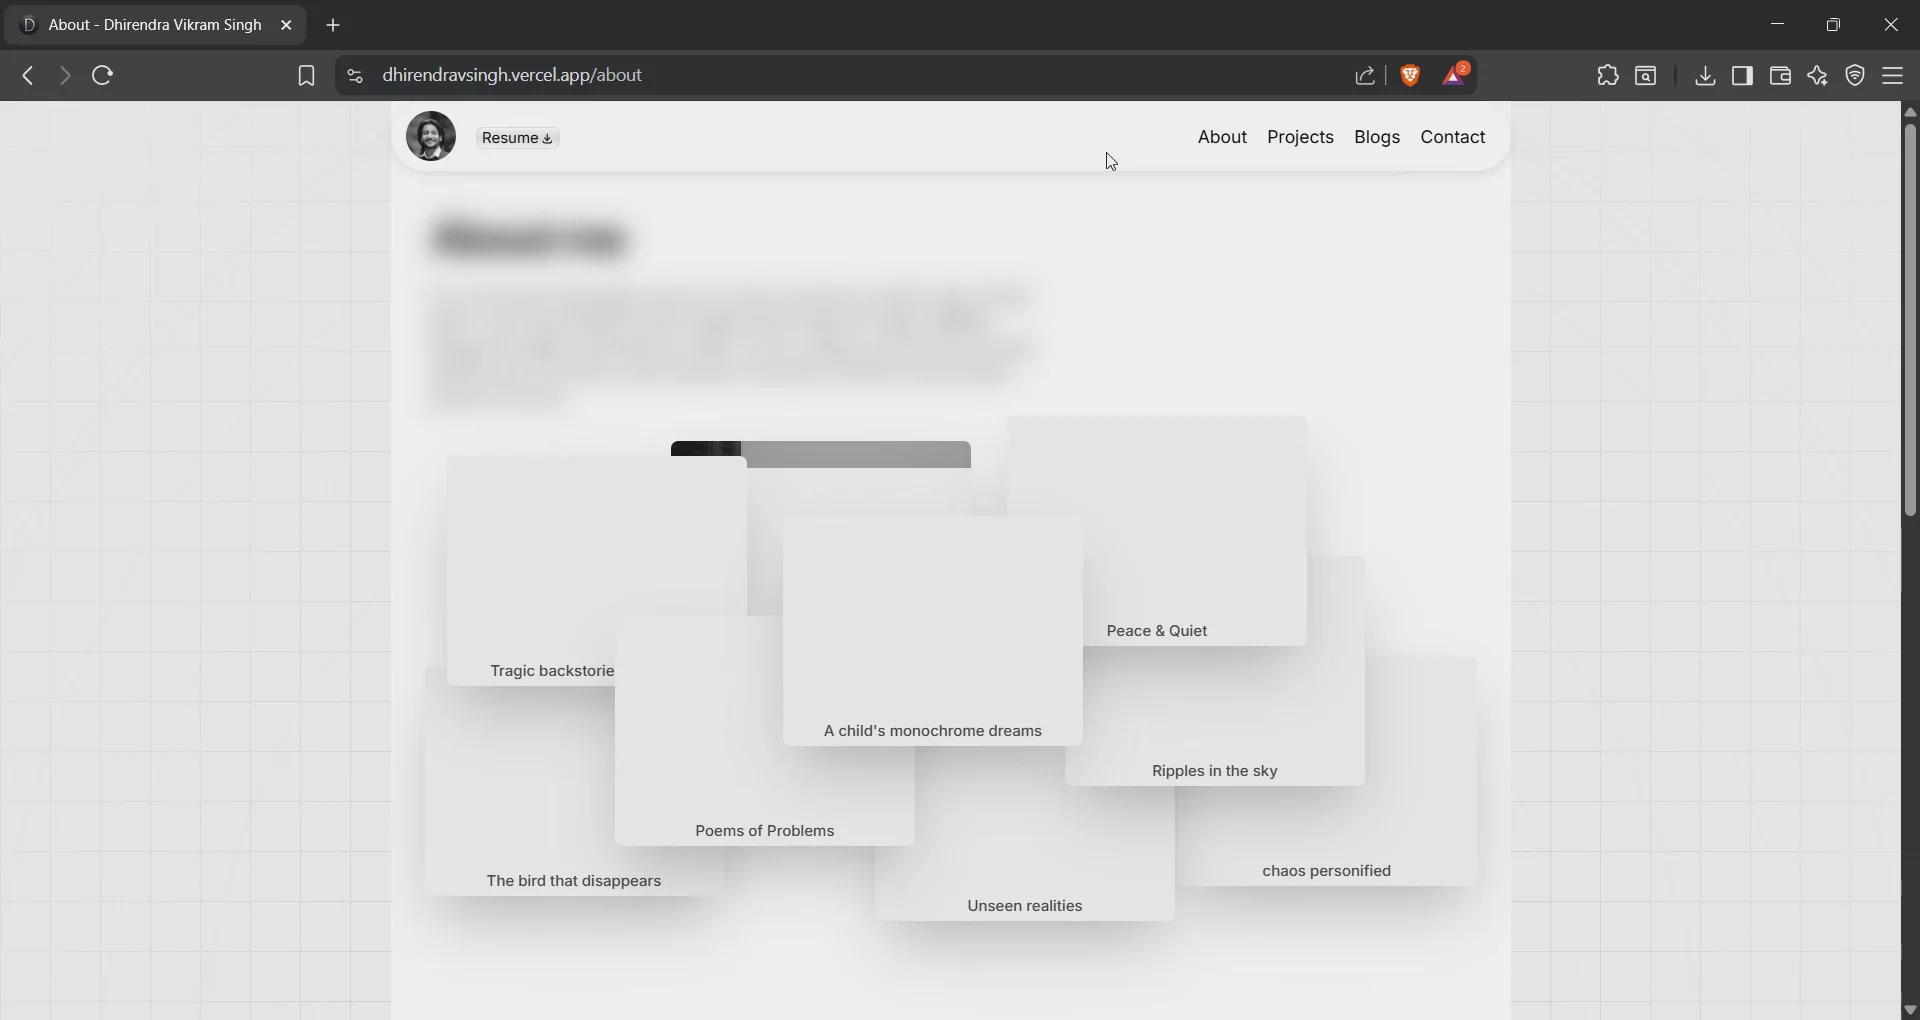Viewport: 1920px width, 1020px height.
Task: Open Leo AI sparkle icon
Action: click(x=1817, y=75)
